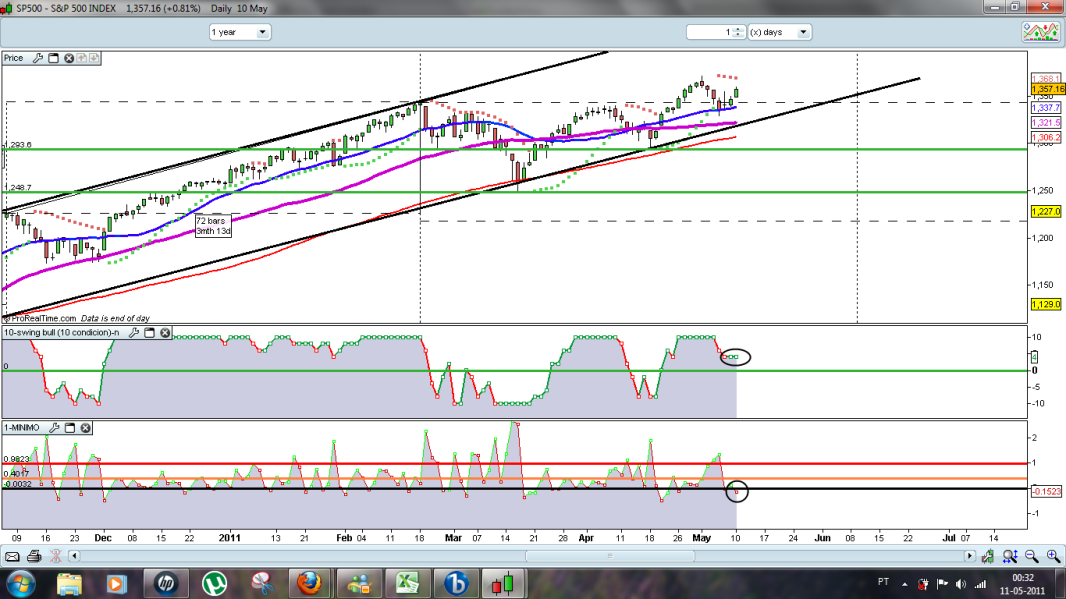The image size is (1066, 599).
Task: Open Price panel wrench settings
Action: coord(38,58)
